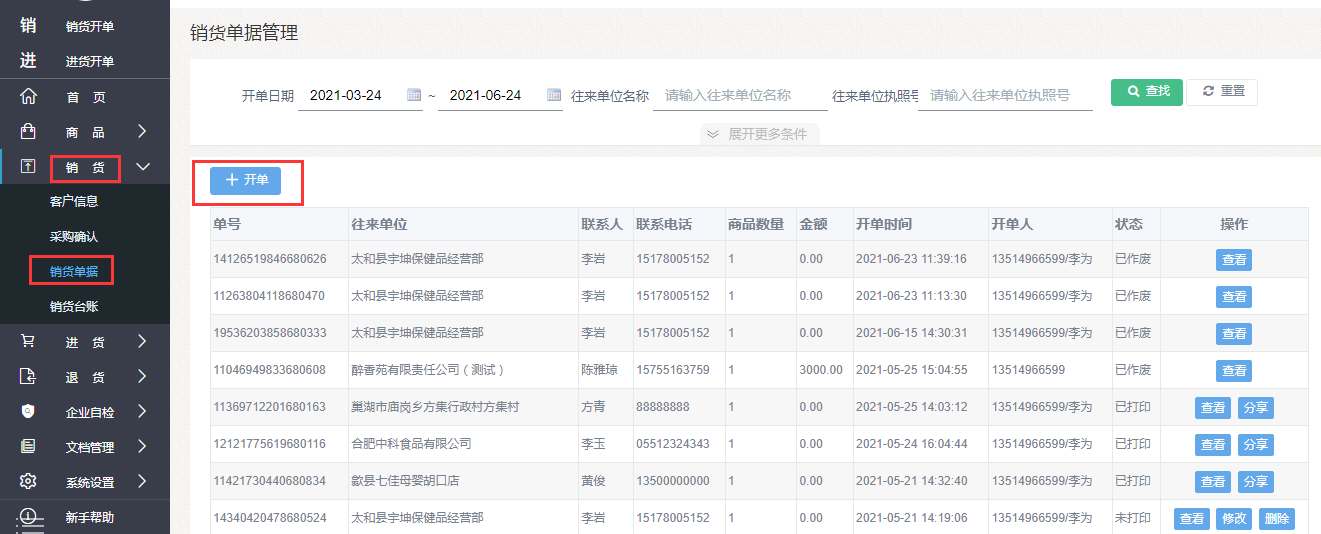Click the home icon beside 首页
Image resolution: width=1321 pixels, height=534 pixels.
(x=28, y=97)
